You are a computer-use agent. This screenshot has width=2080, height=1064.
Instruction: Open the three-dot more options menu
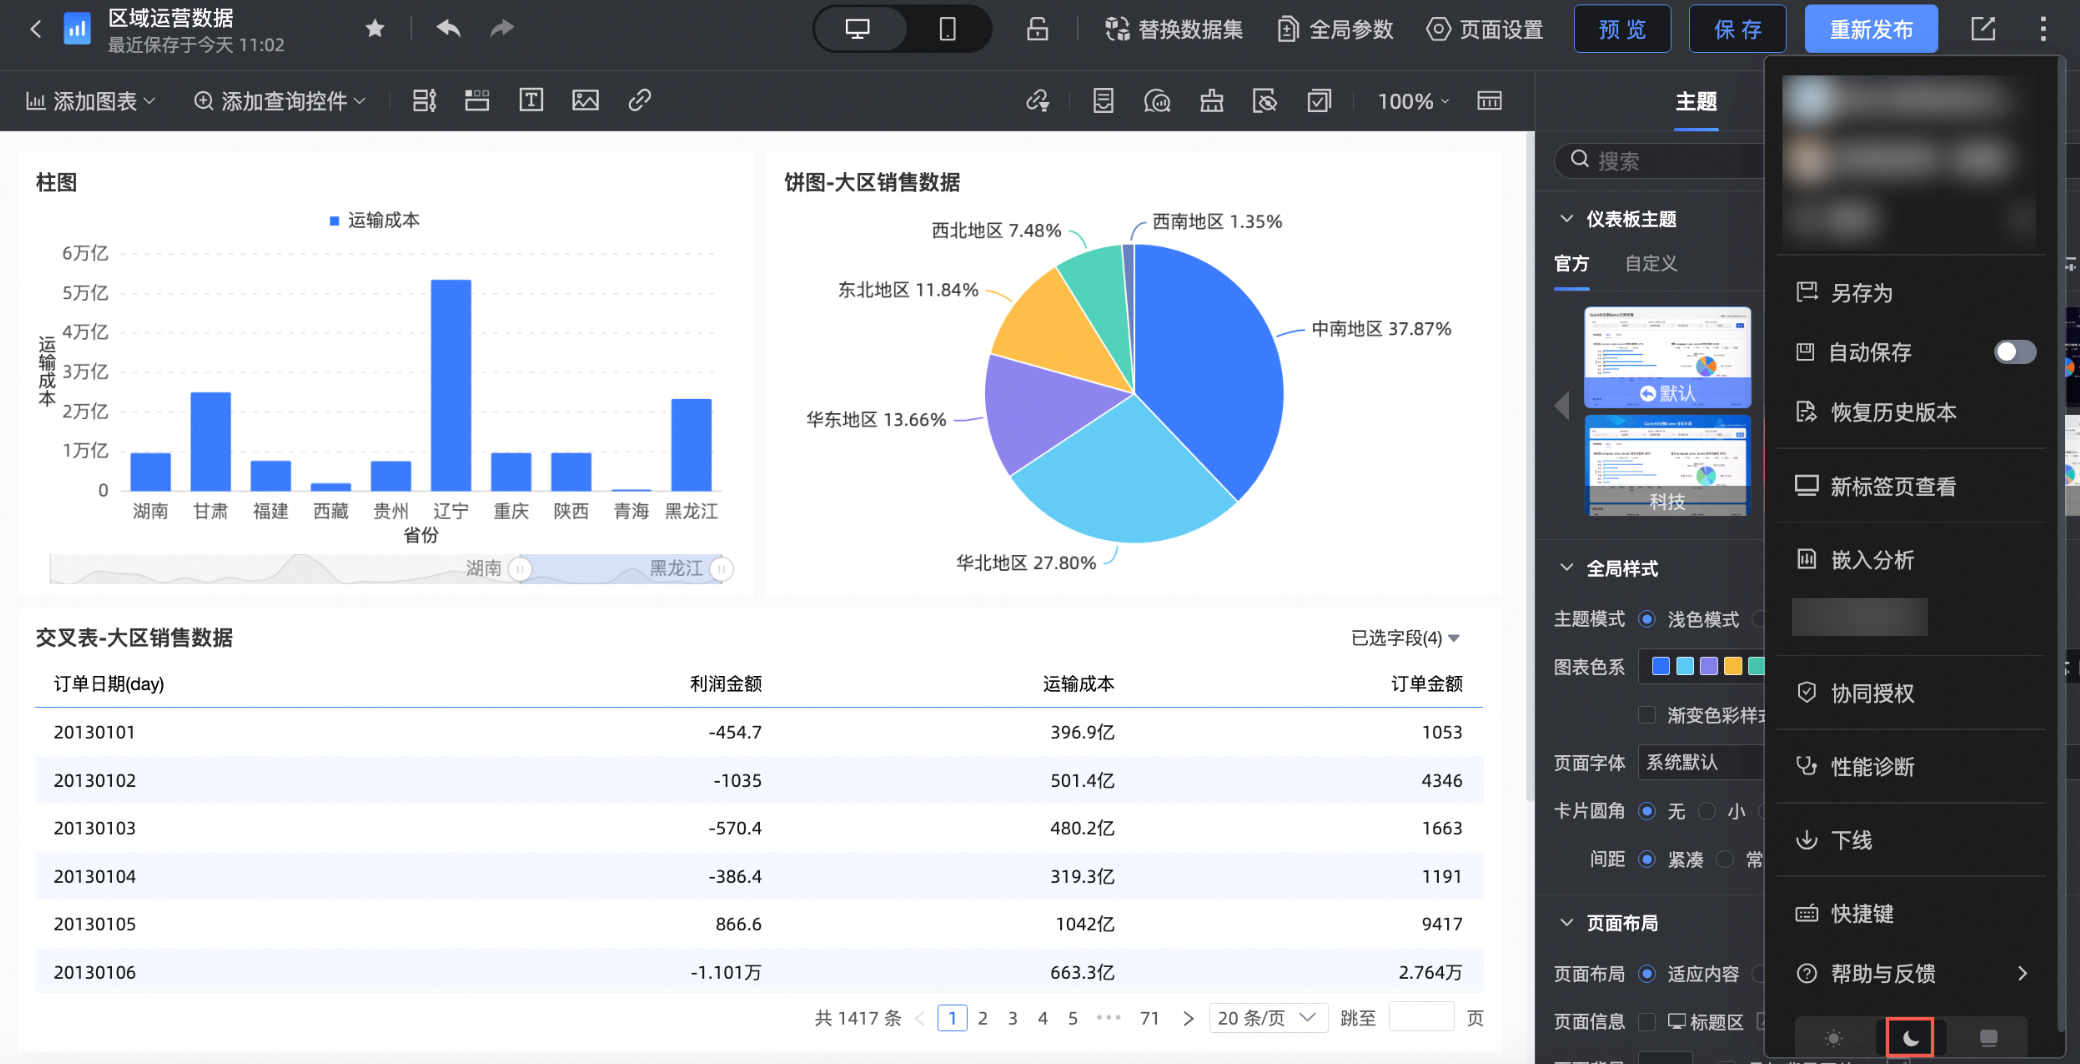click(x=2043, y=29)
